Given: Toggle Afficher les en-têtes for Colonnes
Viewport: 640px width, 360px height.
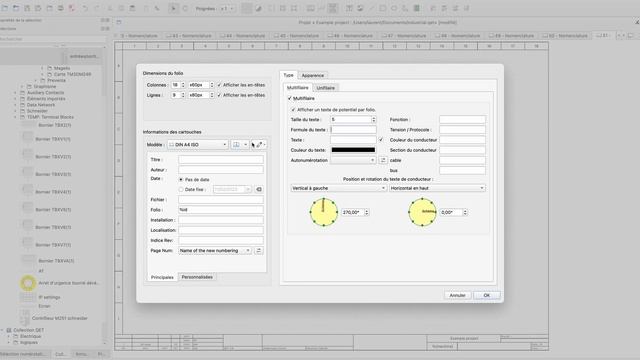Looking at the screenshot, I should pyautogui.click(x=219, y=85).
